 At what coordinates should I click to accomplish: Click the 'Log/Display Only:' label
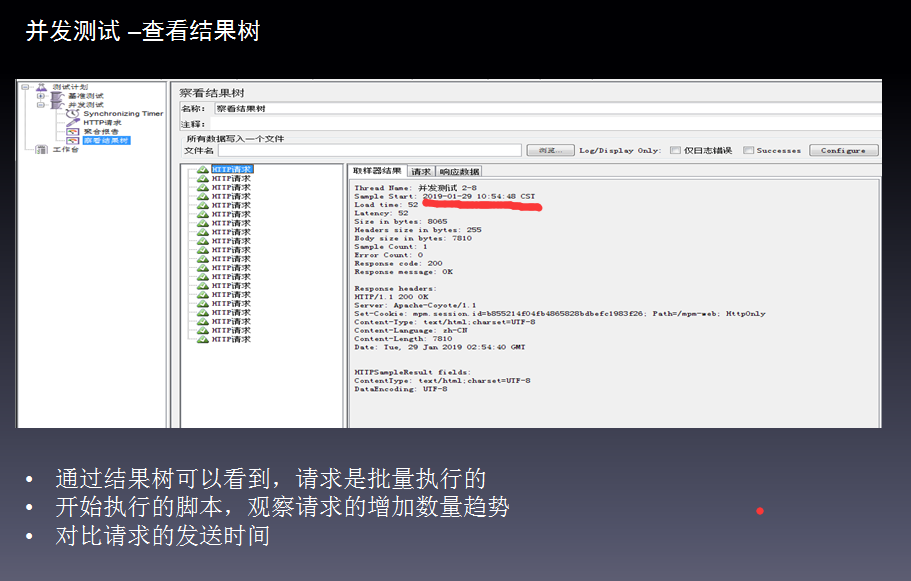point(620,150)
